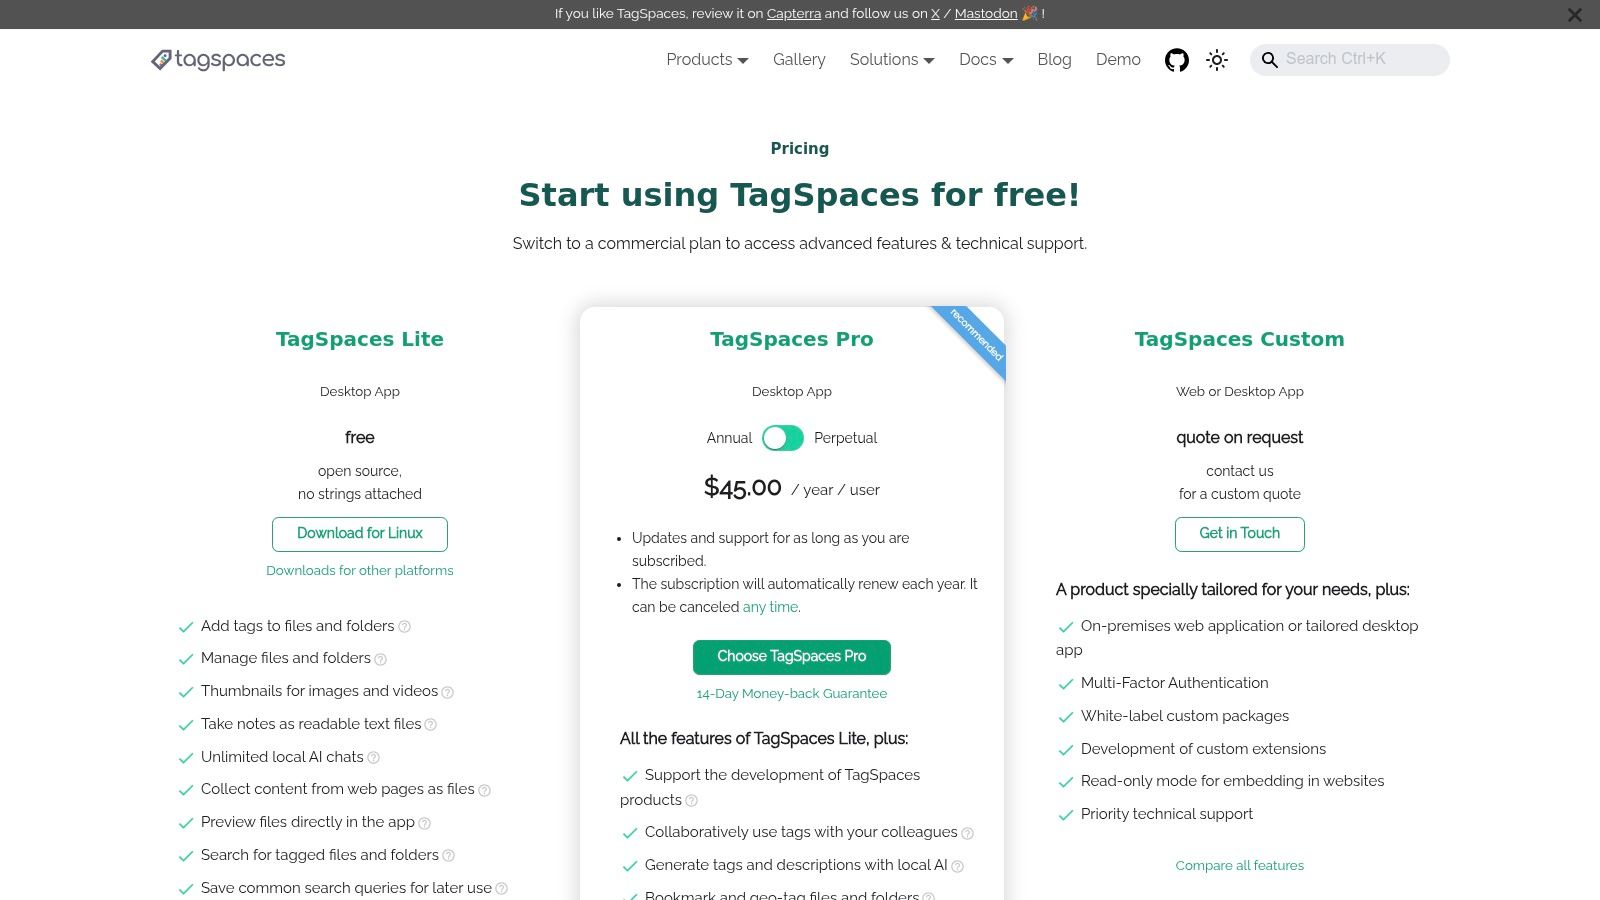Click info icon beside 'Thumbnails for images and videos'
Image resolution: width=1600 pixels, height=900 pixels.
point(448,692)
